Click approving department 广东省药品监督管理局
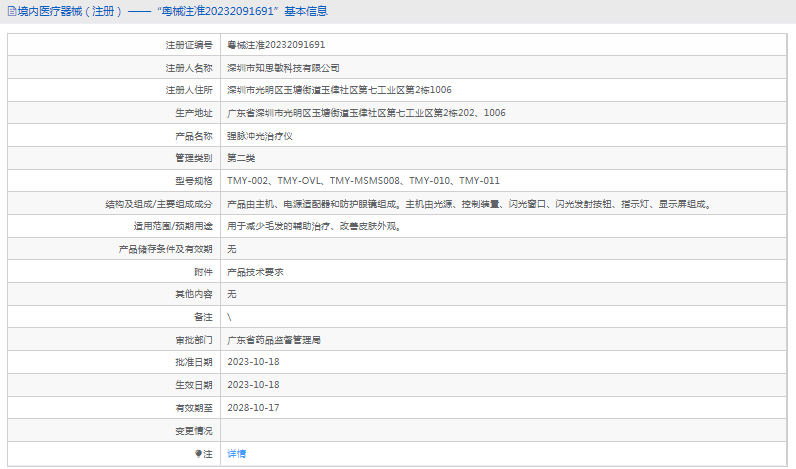Image resolution: width=796 pixels, height=469 pixels. point(274,340)
